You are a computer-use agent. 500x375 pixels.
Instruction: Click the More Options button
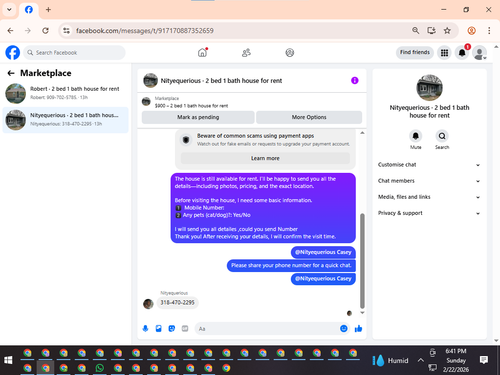(x=309, y=117)
